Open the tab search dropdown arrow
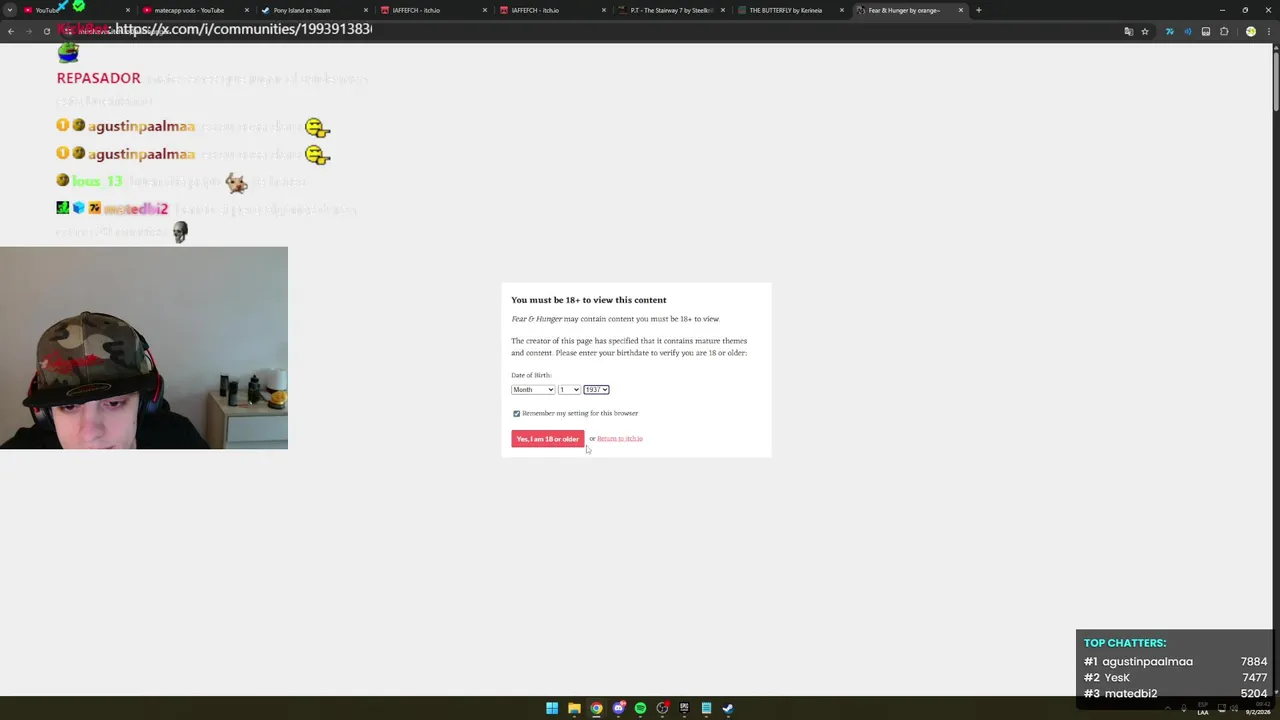 pos(9,10)
